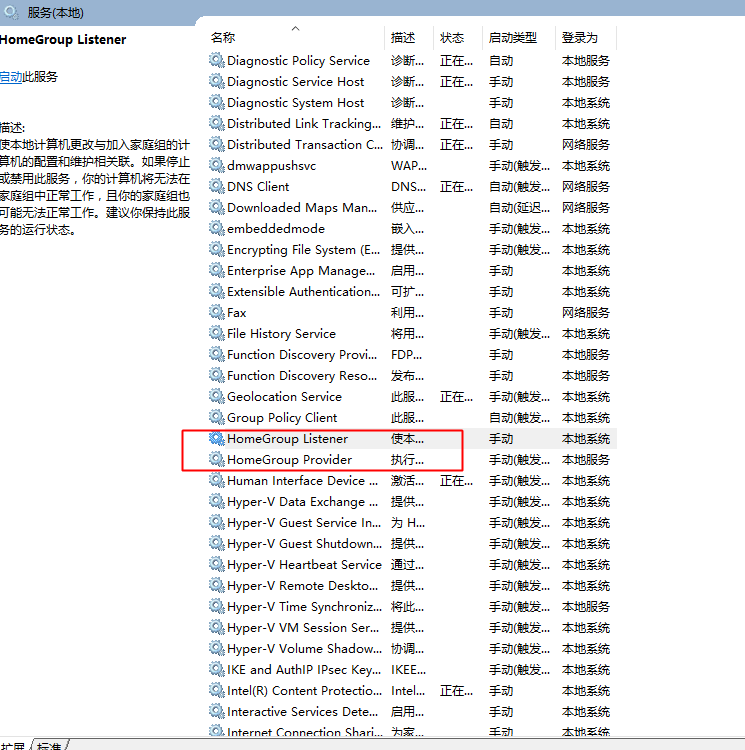This screenshot has width=745, height=750.
Task: Click IKEE... description of IKE and AuthIP
Action: 408,670
